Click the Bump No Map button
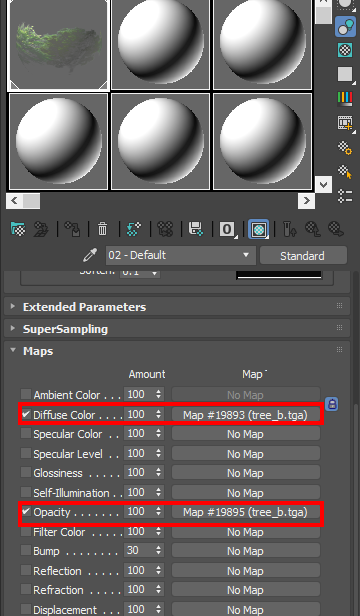The height and width of the screenshot is (616, 360). point(246,551)
